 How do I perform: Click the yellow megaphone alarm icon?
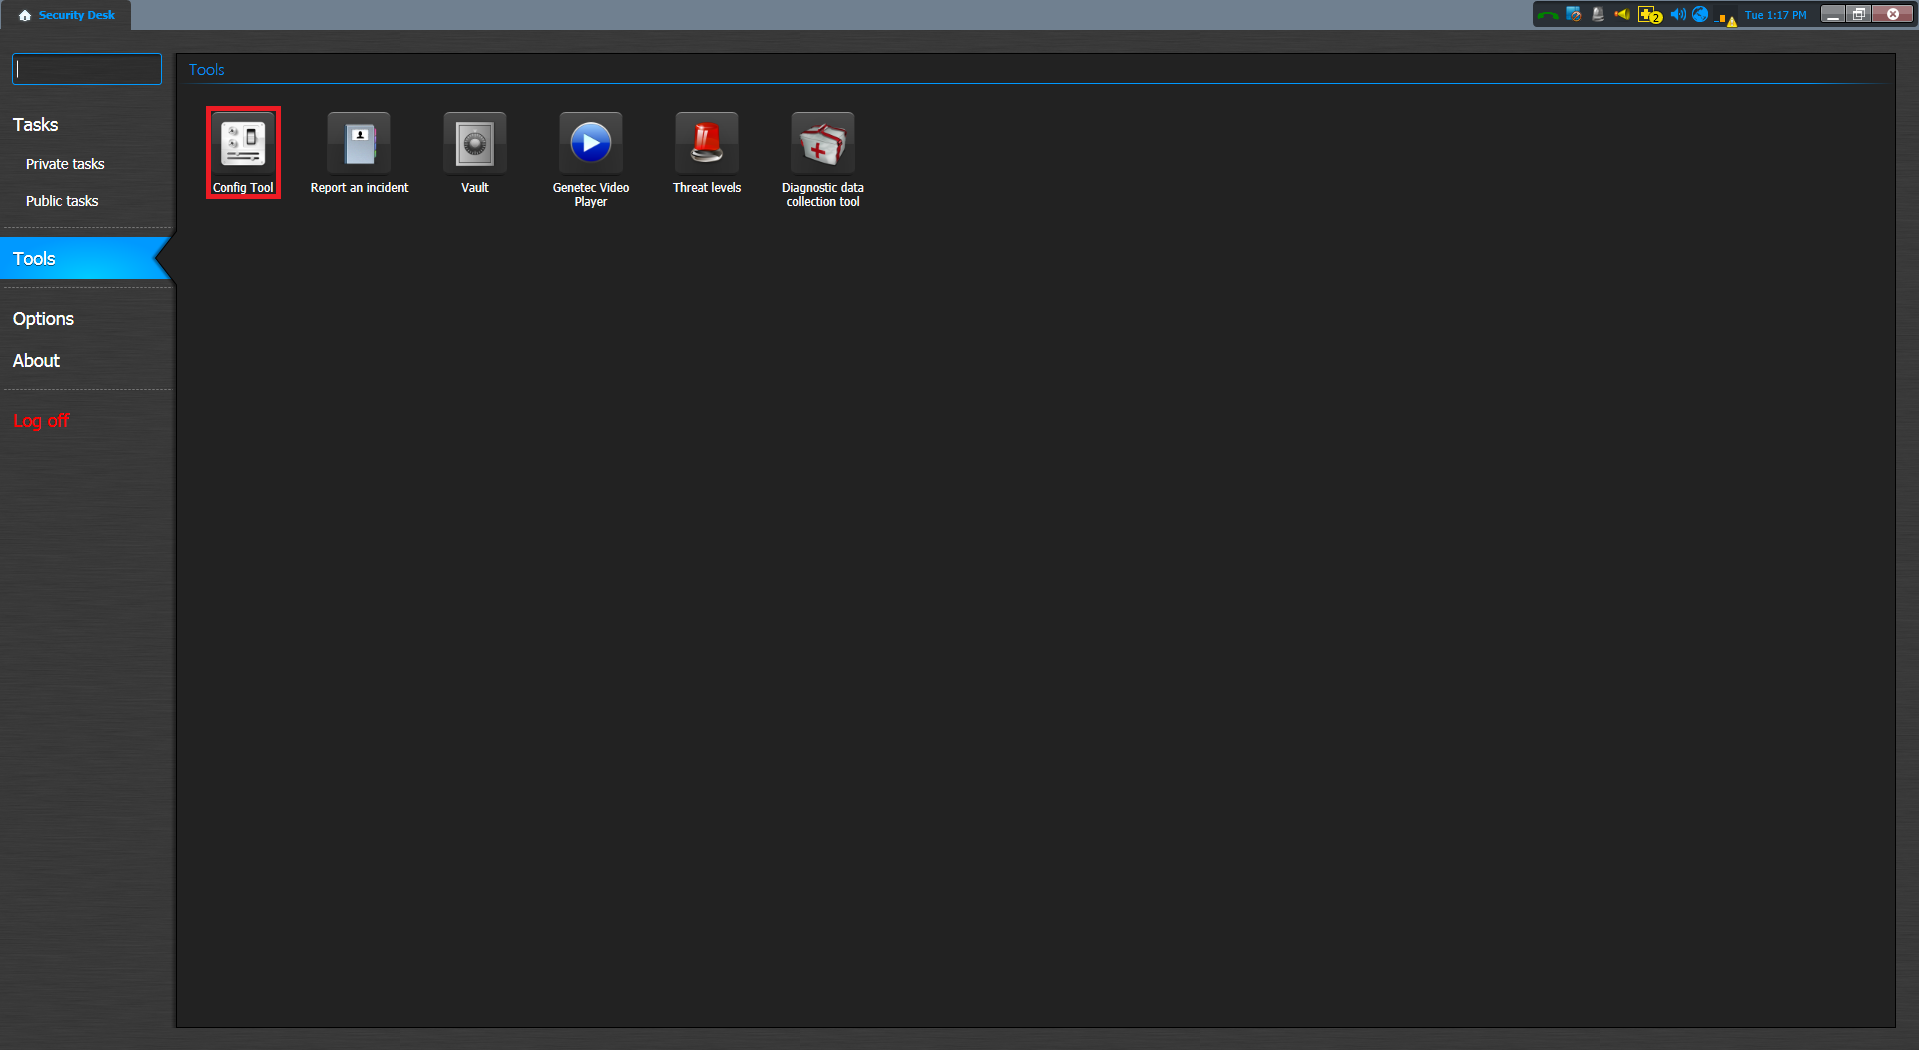[1622, 15]
